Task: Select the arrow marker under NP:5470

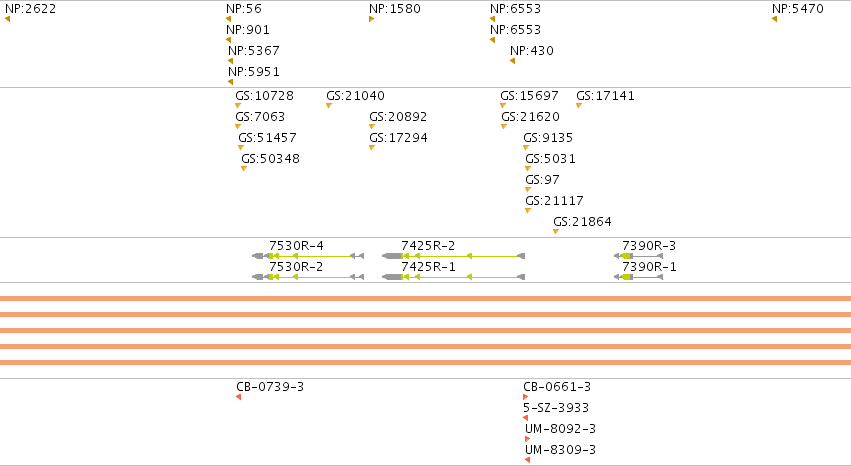Action: pyautogui.click(x=774, y=19)
